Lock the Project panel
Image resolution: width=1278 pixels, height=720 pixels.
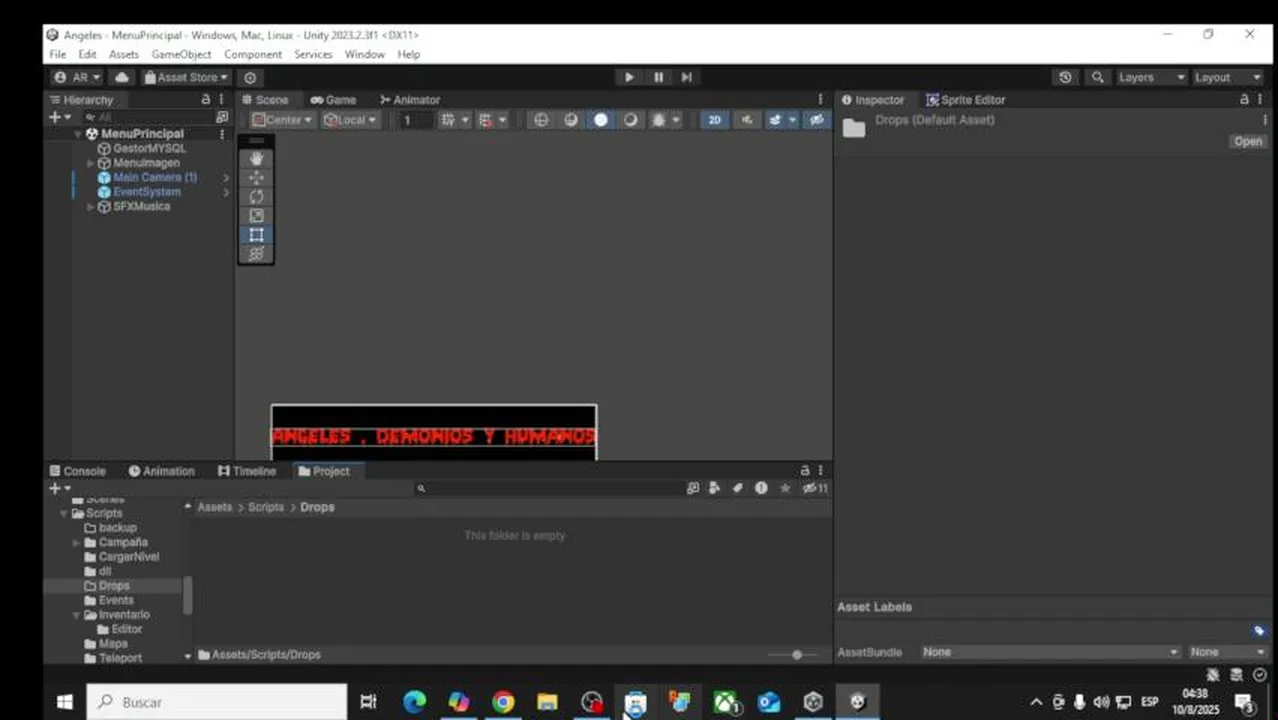804,471
